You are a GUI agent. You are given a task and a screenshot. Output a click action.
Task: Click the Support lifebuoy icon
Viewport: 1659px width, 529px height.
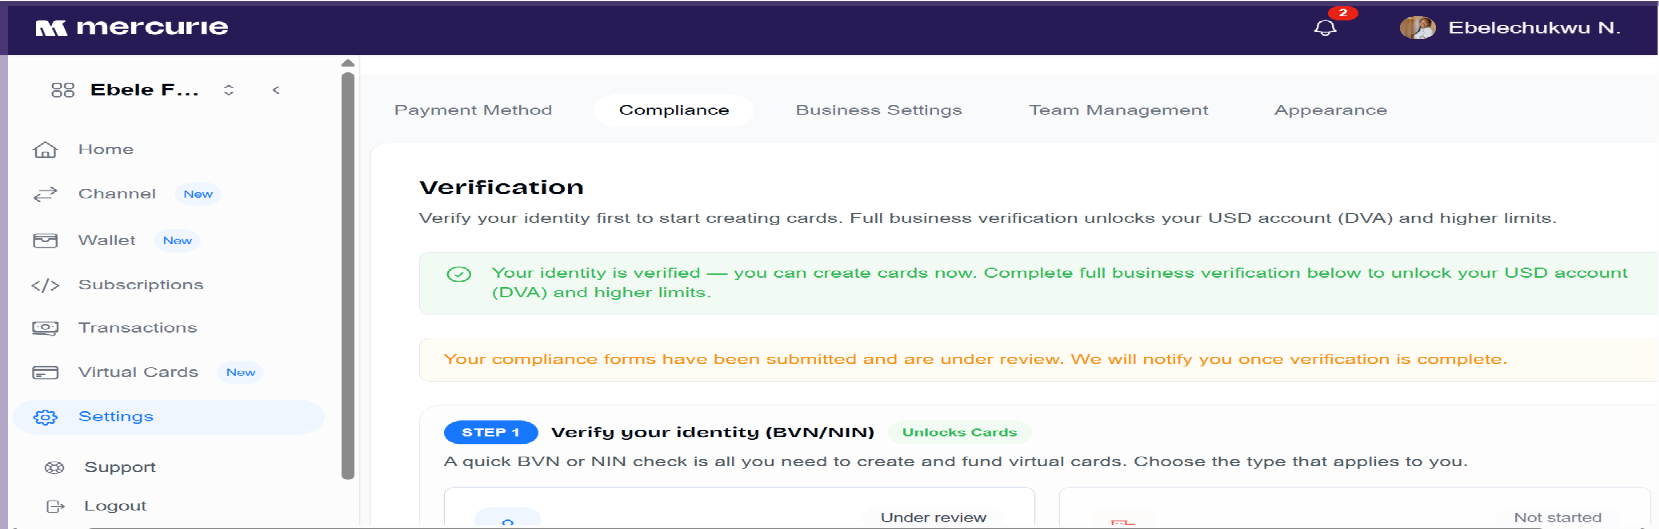pyautogui.click(x=55, y=467)
